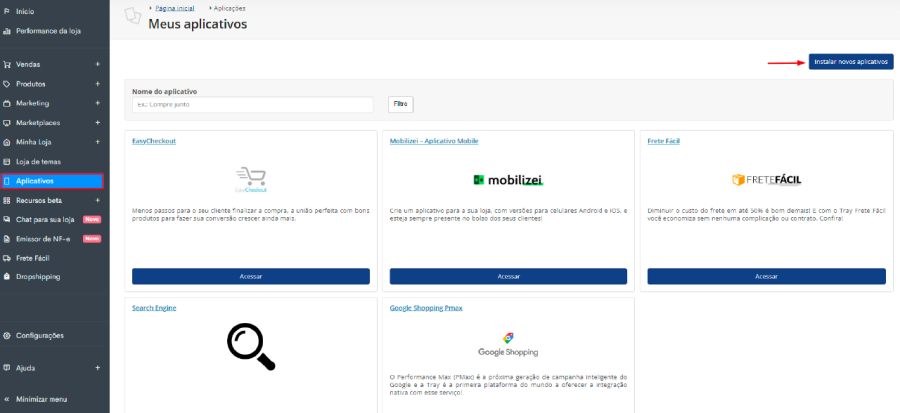900x413 pixels.
Task: Open Performance da loja menu item
Action: (x=48, y=31)
